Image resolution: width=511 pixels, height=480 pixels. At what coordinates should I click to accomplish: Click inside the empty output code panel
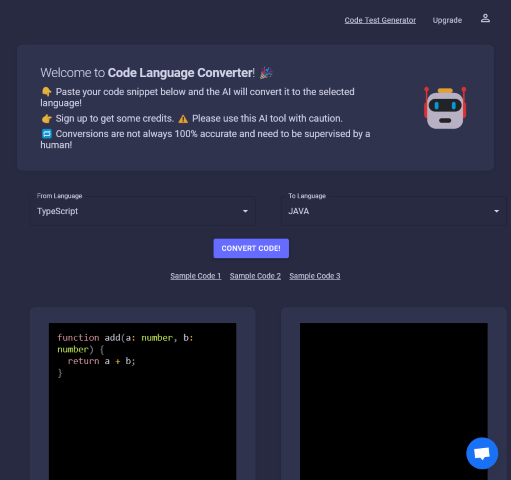(394, 401)
